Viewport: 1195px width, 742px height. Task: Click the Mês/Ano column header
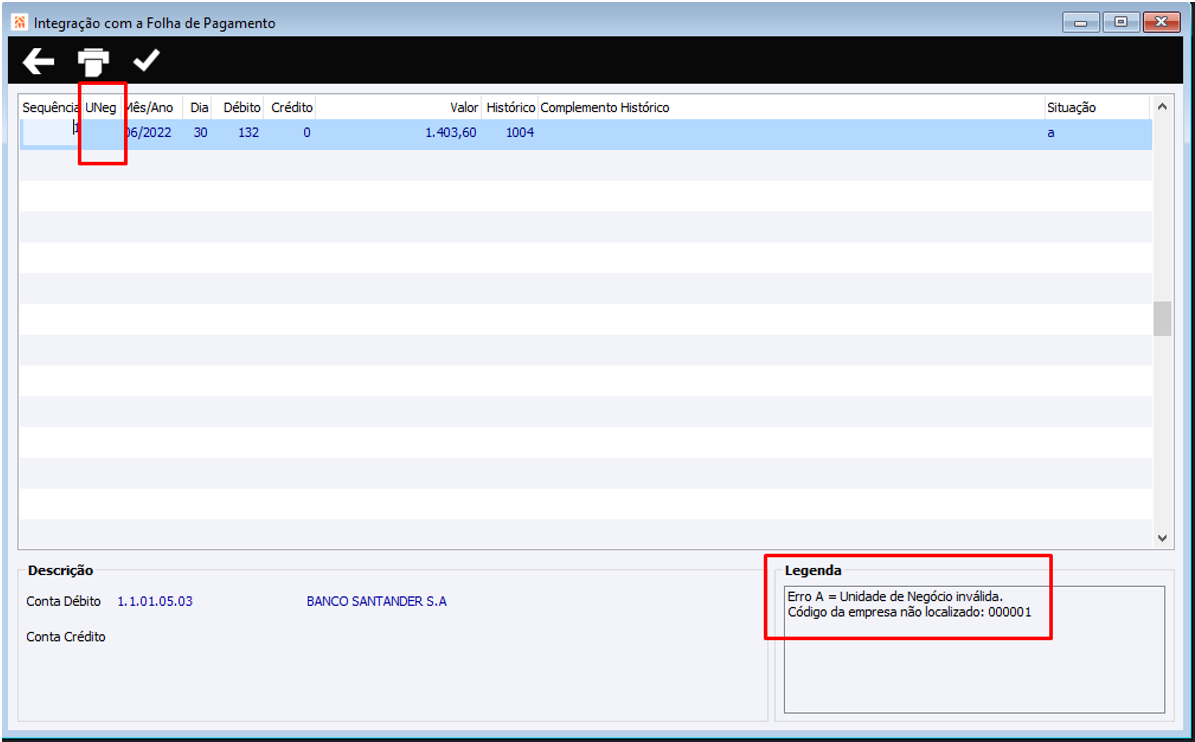click(x=149, y=107)
